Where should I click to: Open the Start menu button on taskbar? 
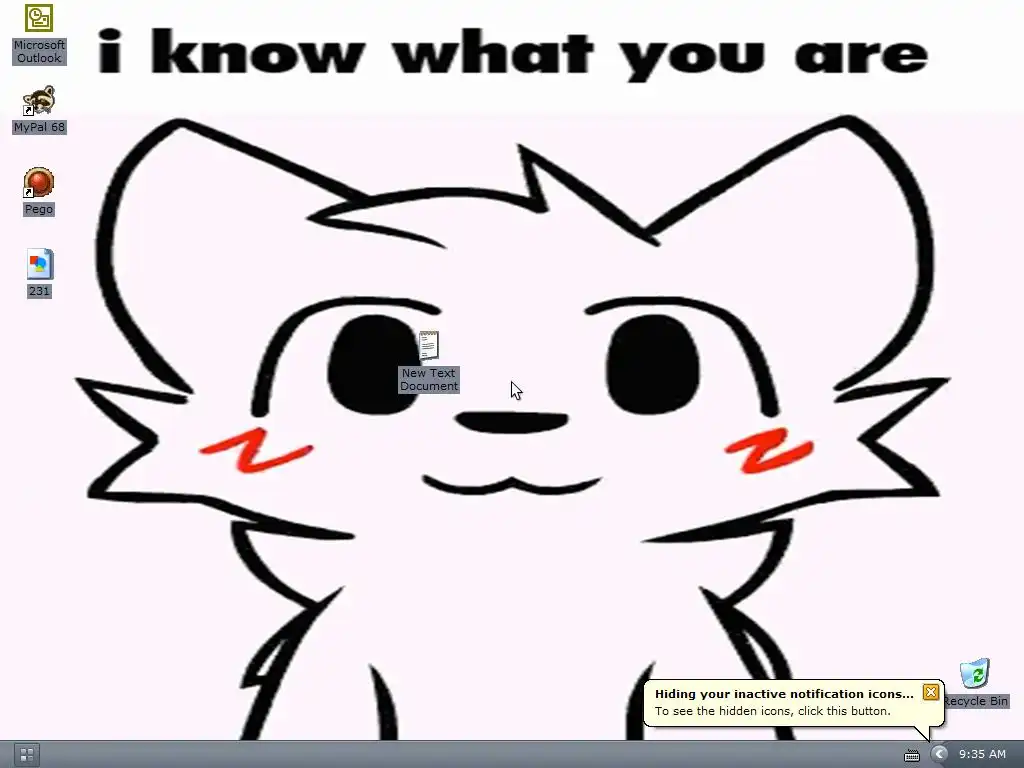point(26,755)
